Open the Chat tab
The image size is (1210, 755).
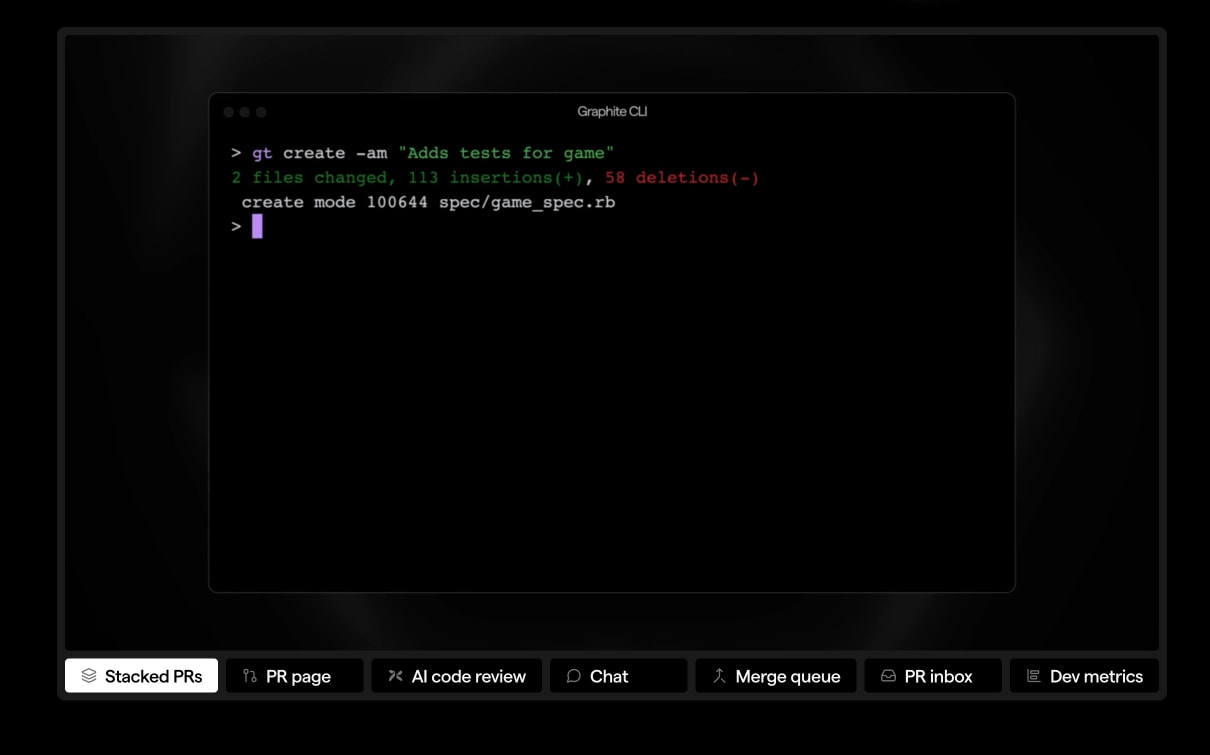tap(618, 676)
